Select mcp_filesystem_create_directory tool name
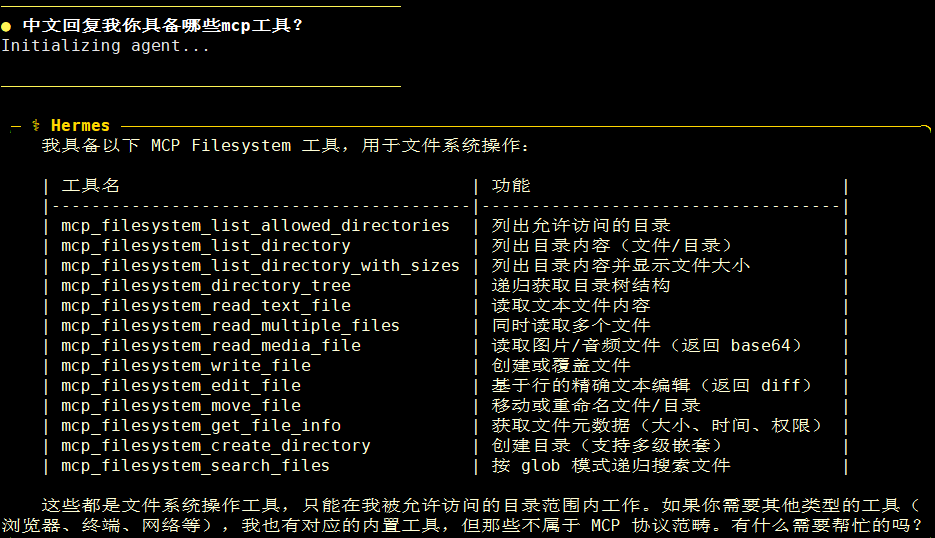Screen dimensions: 935x538 click(216, 446)
